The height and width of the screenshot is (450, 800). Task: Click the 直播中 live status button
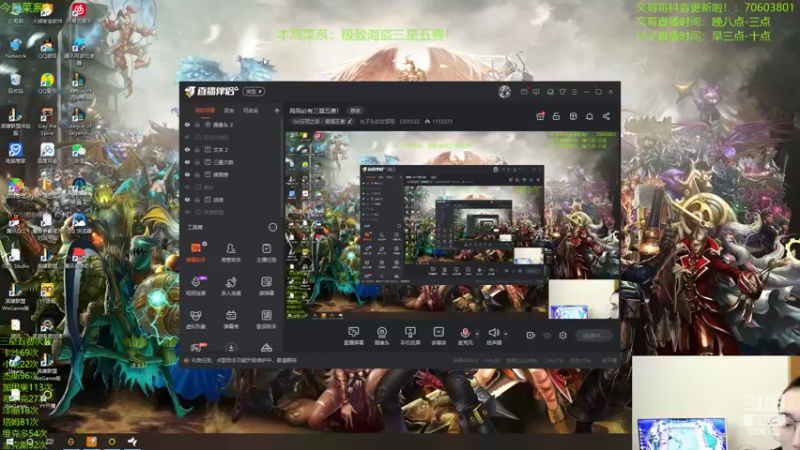tap(594, 336)
